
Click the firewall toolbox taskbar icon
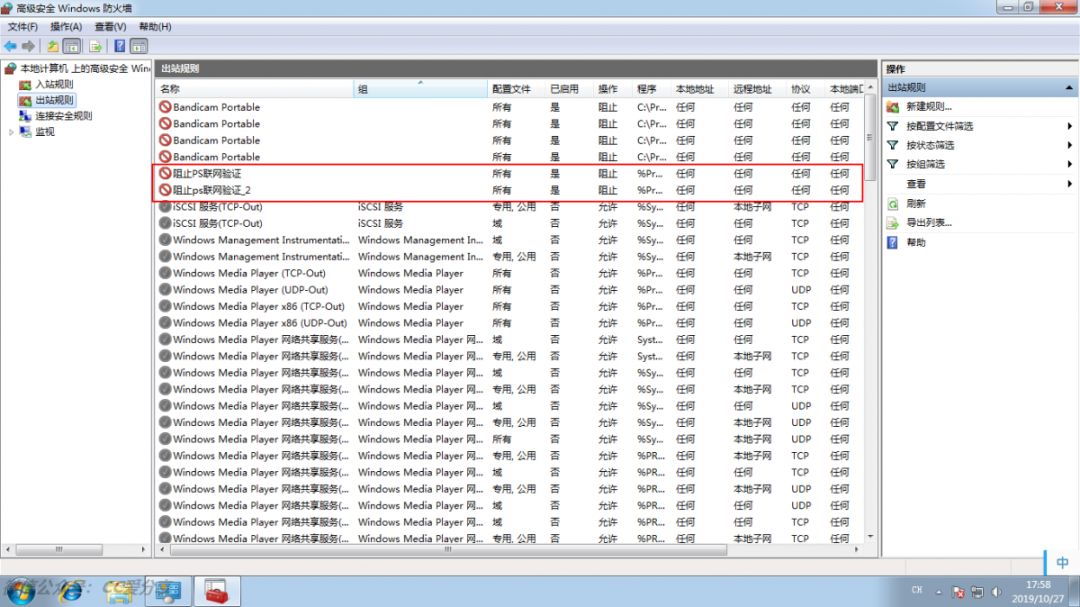pos(216,591)
